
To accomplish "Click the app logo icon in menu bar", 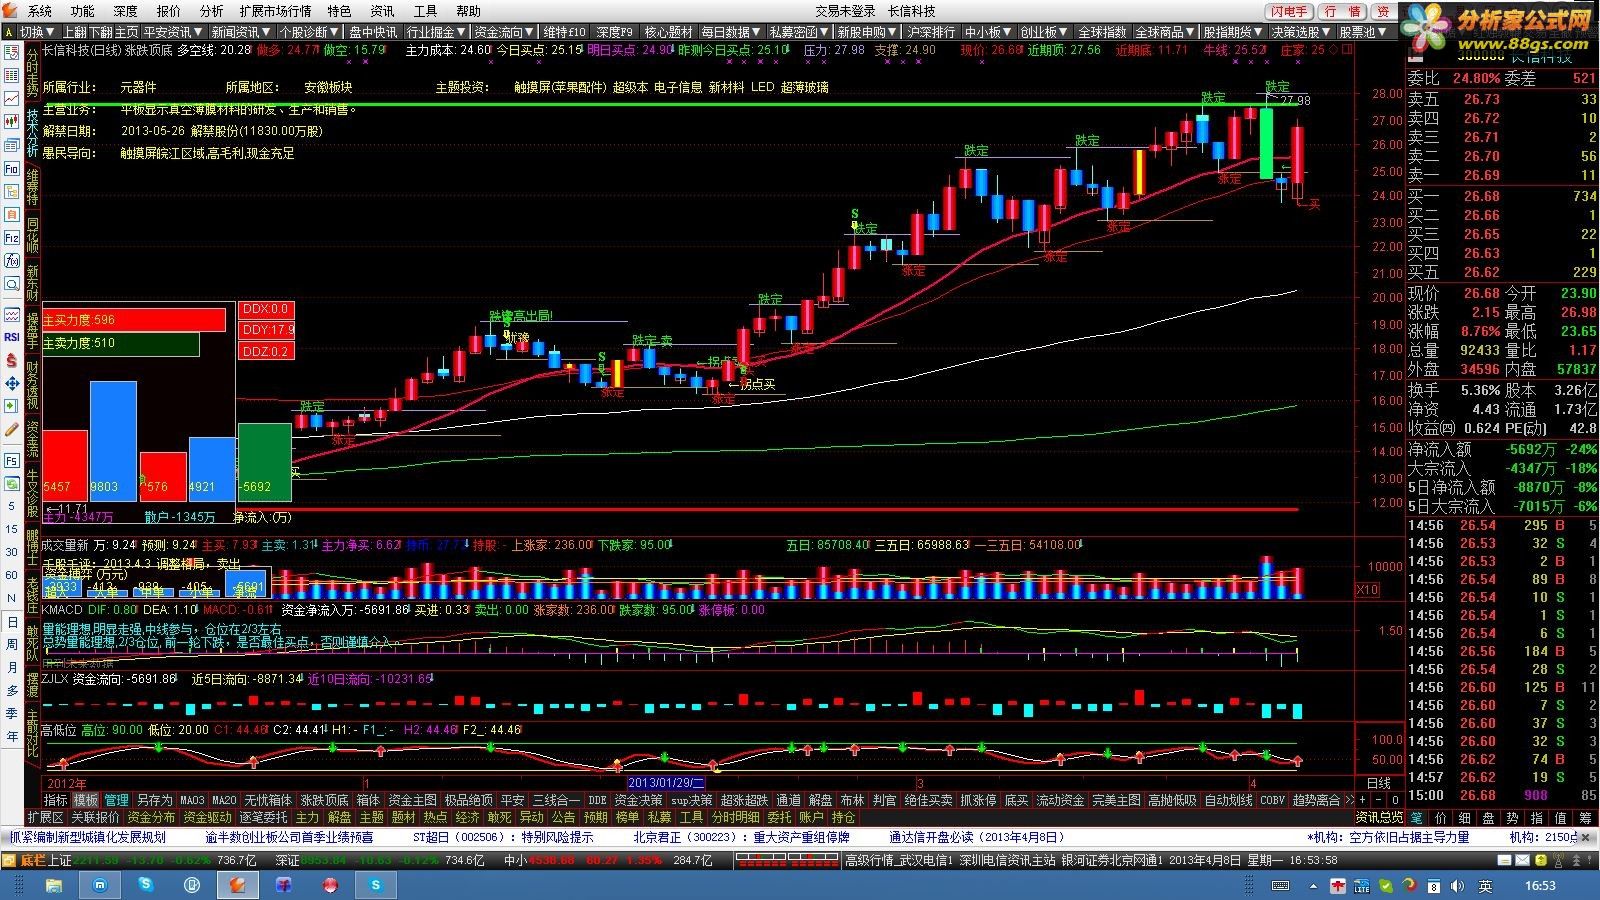I will pos(11,11).
